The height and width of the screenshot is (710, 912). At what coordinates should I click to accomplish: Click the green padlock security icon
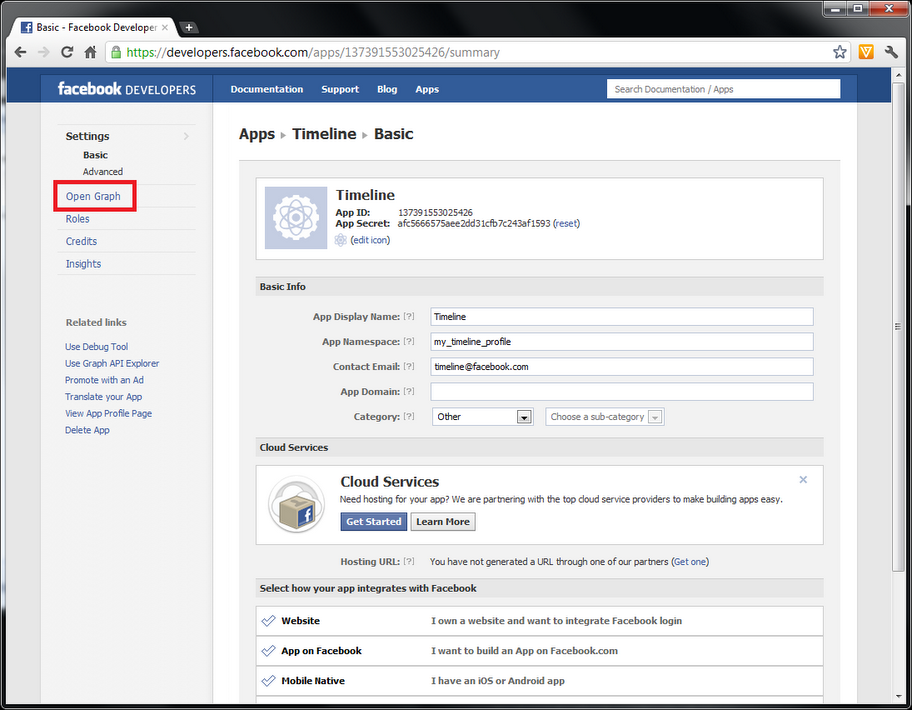[116, 52]
